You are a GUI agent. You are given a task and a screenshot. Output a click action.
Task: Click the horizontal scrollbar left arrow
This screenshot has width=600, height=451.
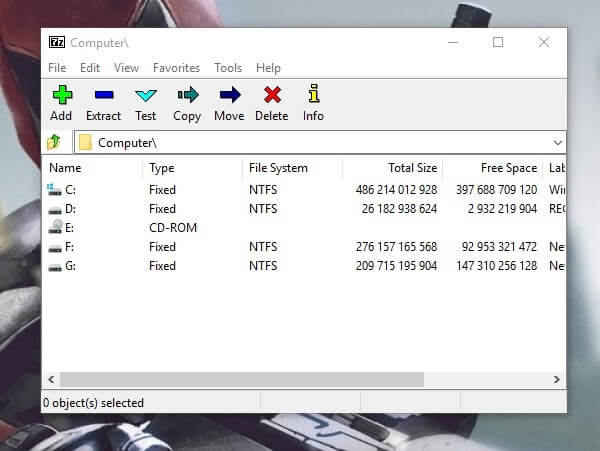[51, 379]
